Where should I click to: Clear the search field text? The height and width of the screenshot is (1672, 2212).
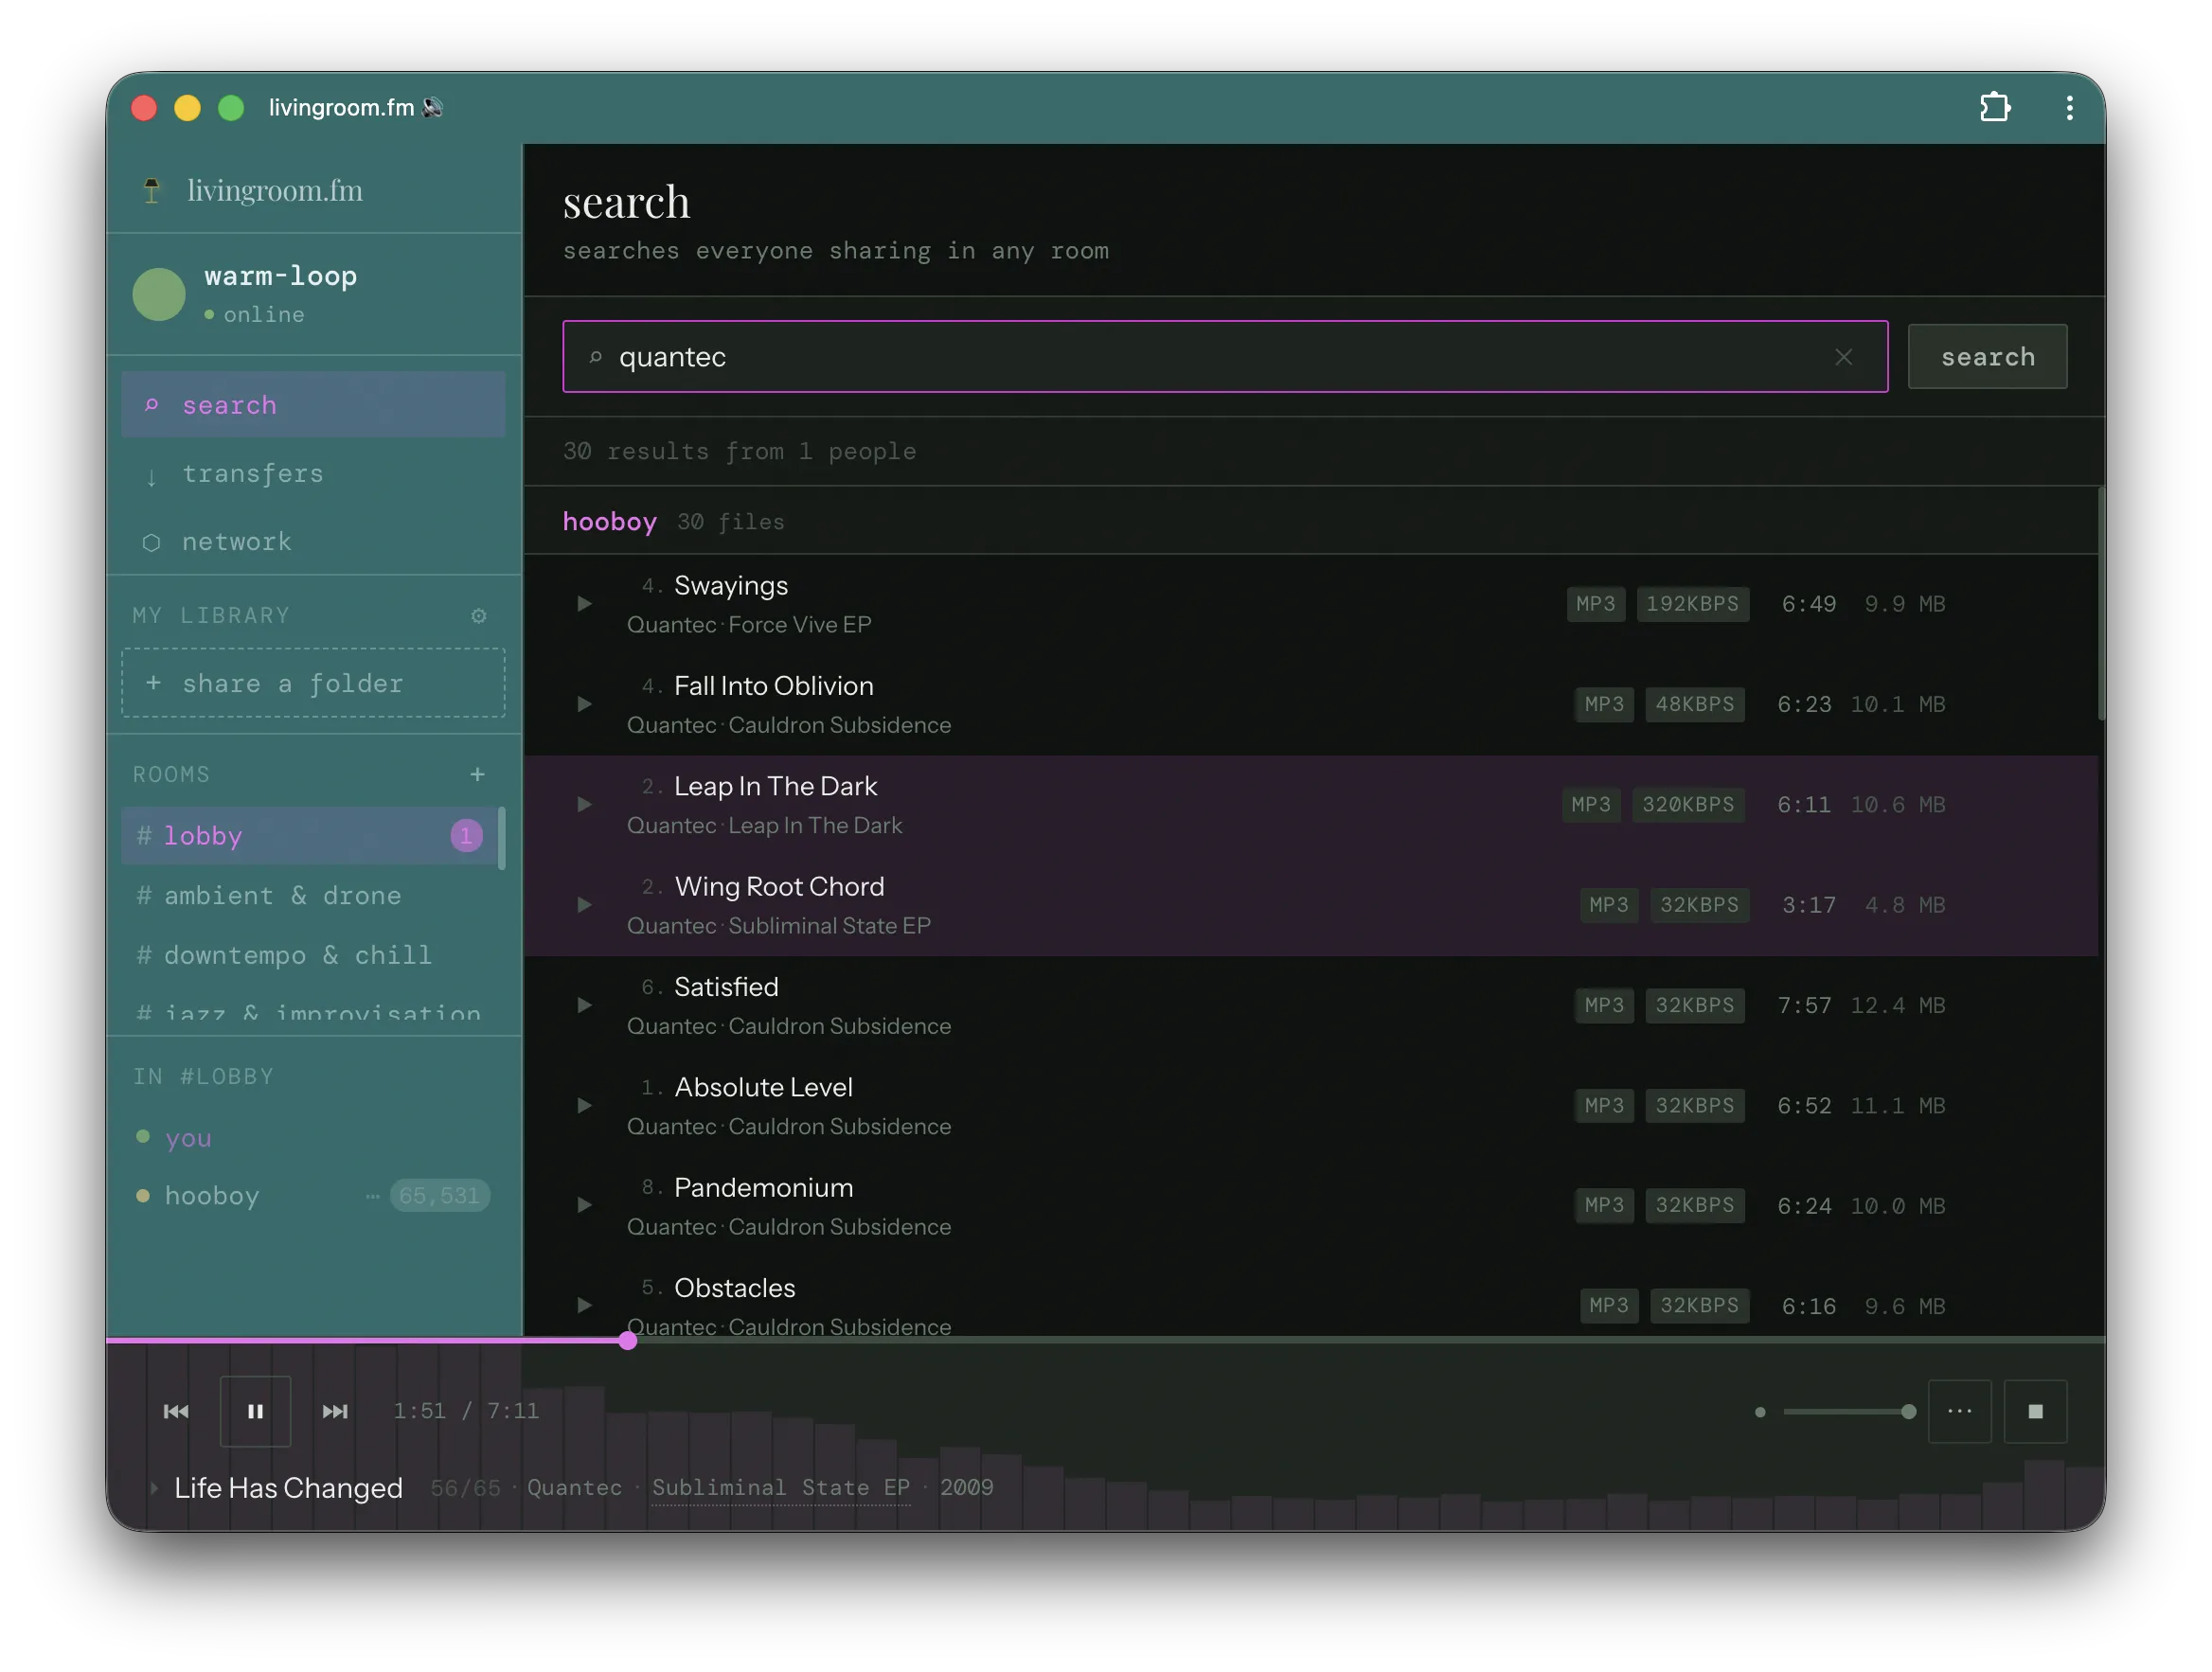(1844, 357)
